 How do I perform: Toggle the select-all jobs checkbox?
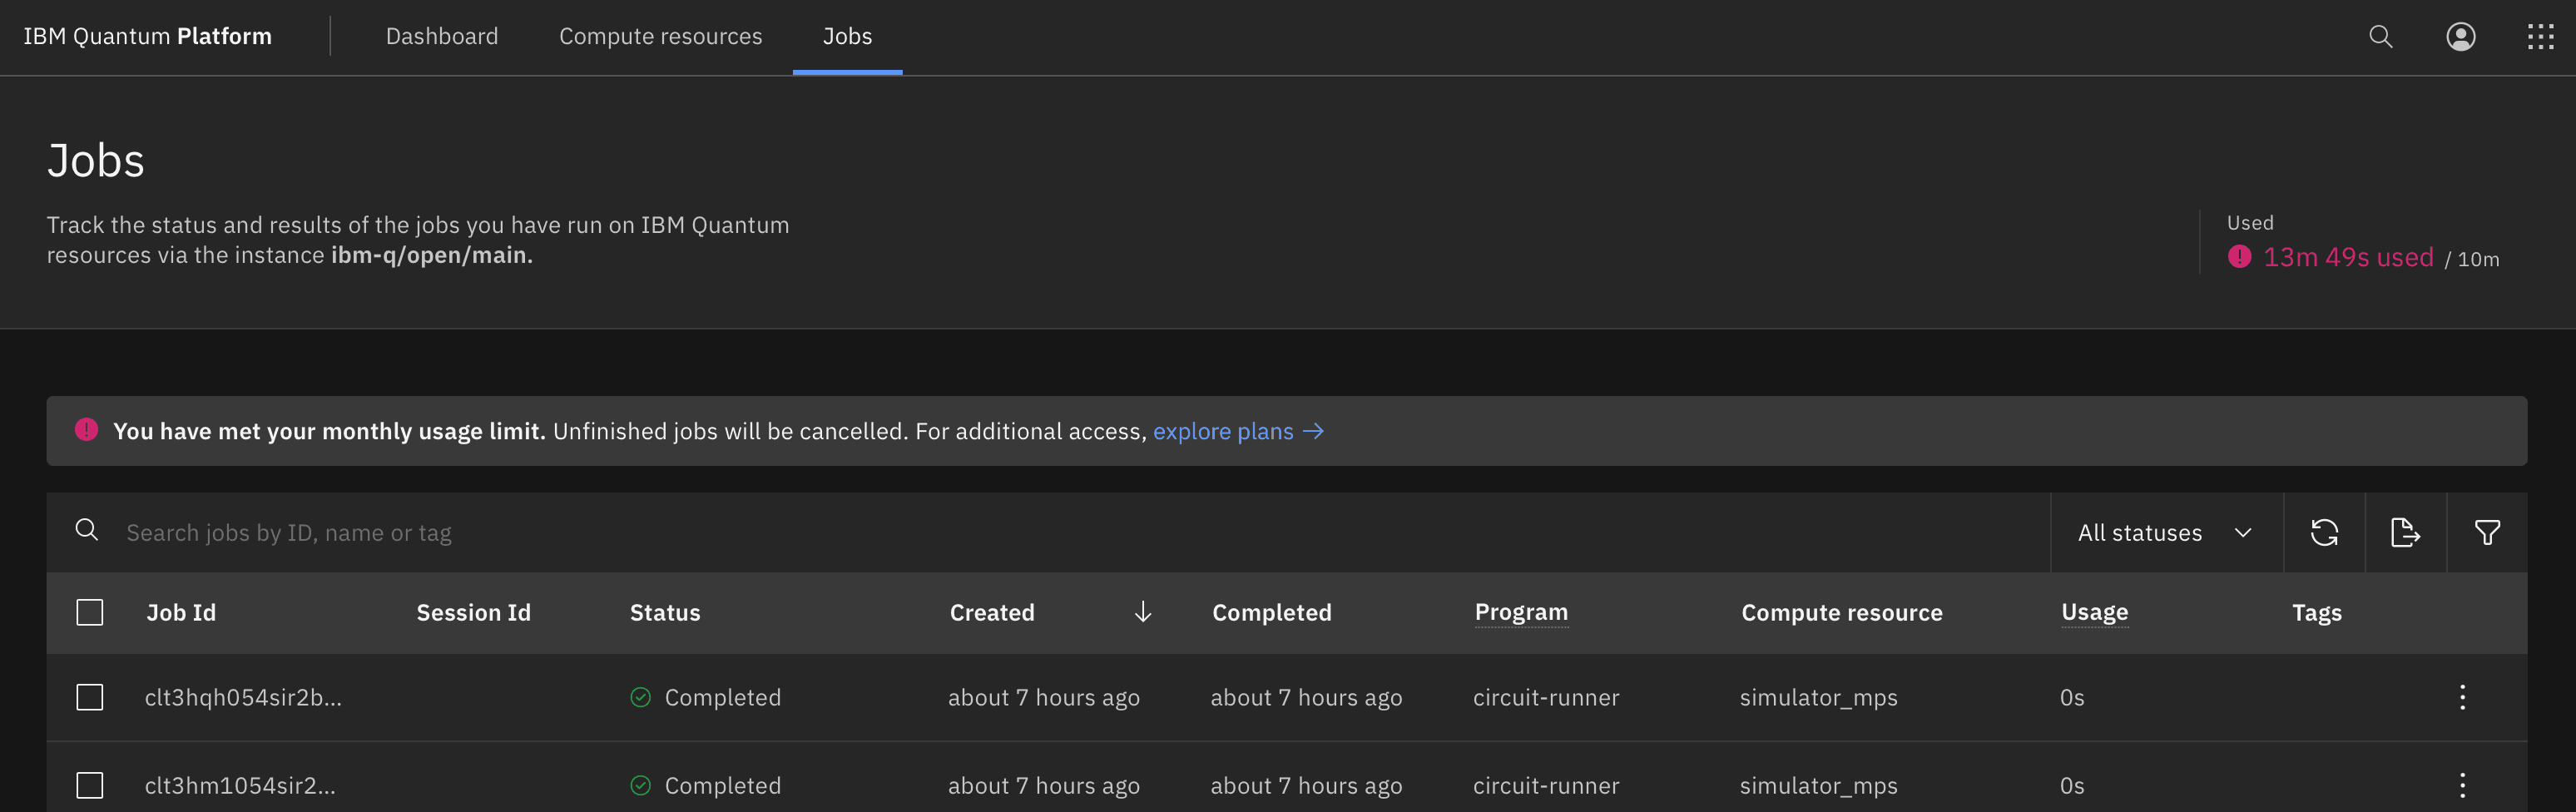[90, 612]
